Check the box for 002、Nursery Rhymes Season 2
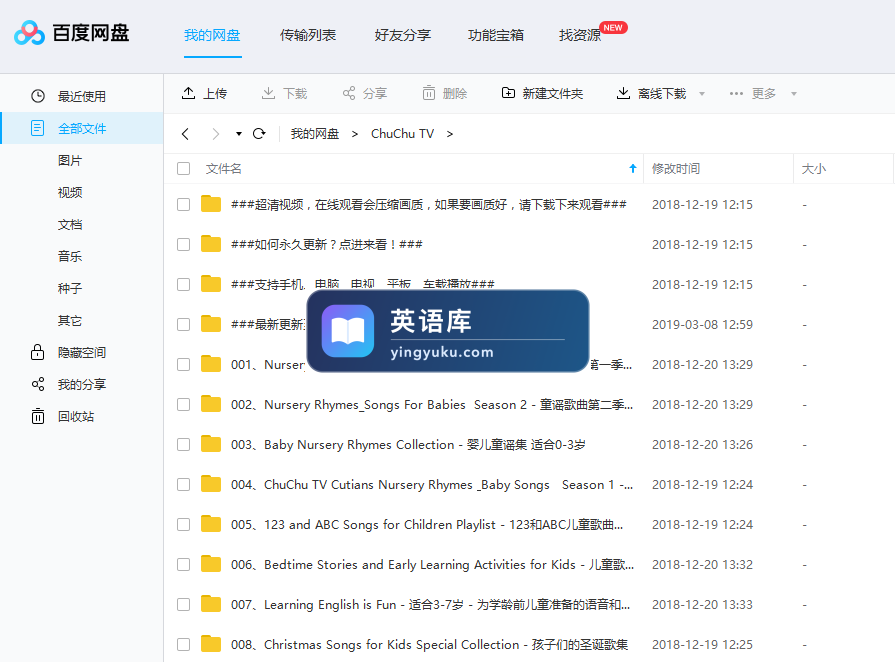Image resolution: width=895 pixels, height=662 pixels. click(x=183, y=404)
